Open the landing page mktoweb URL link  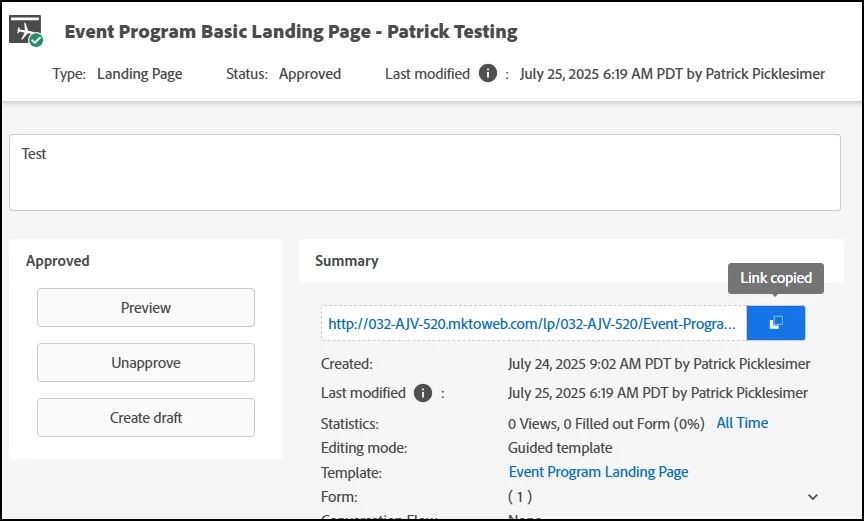[532, 323]
